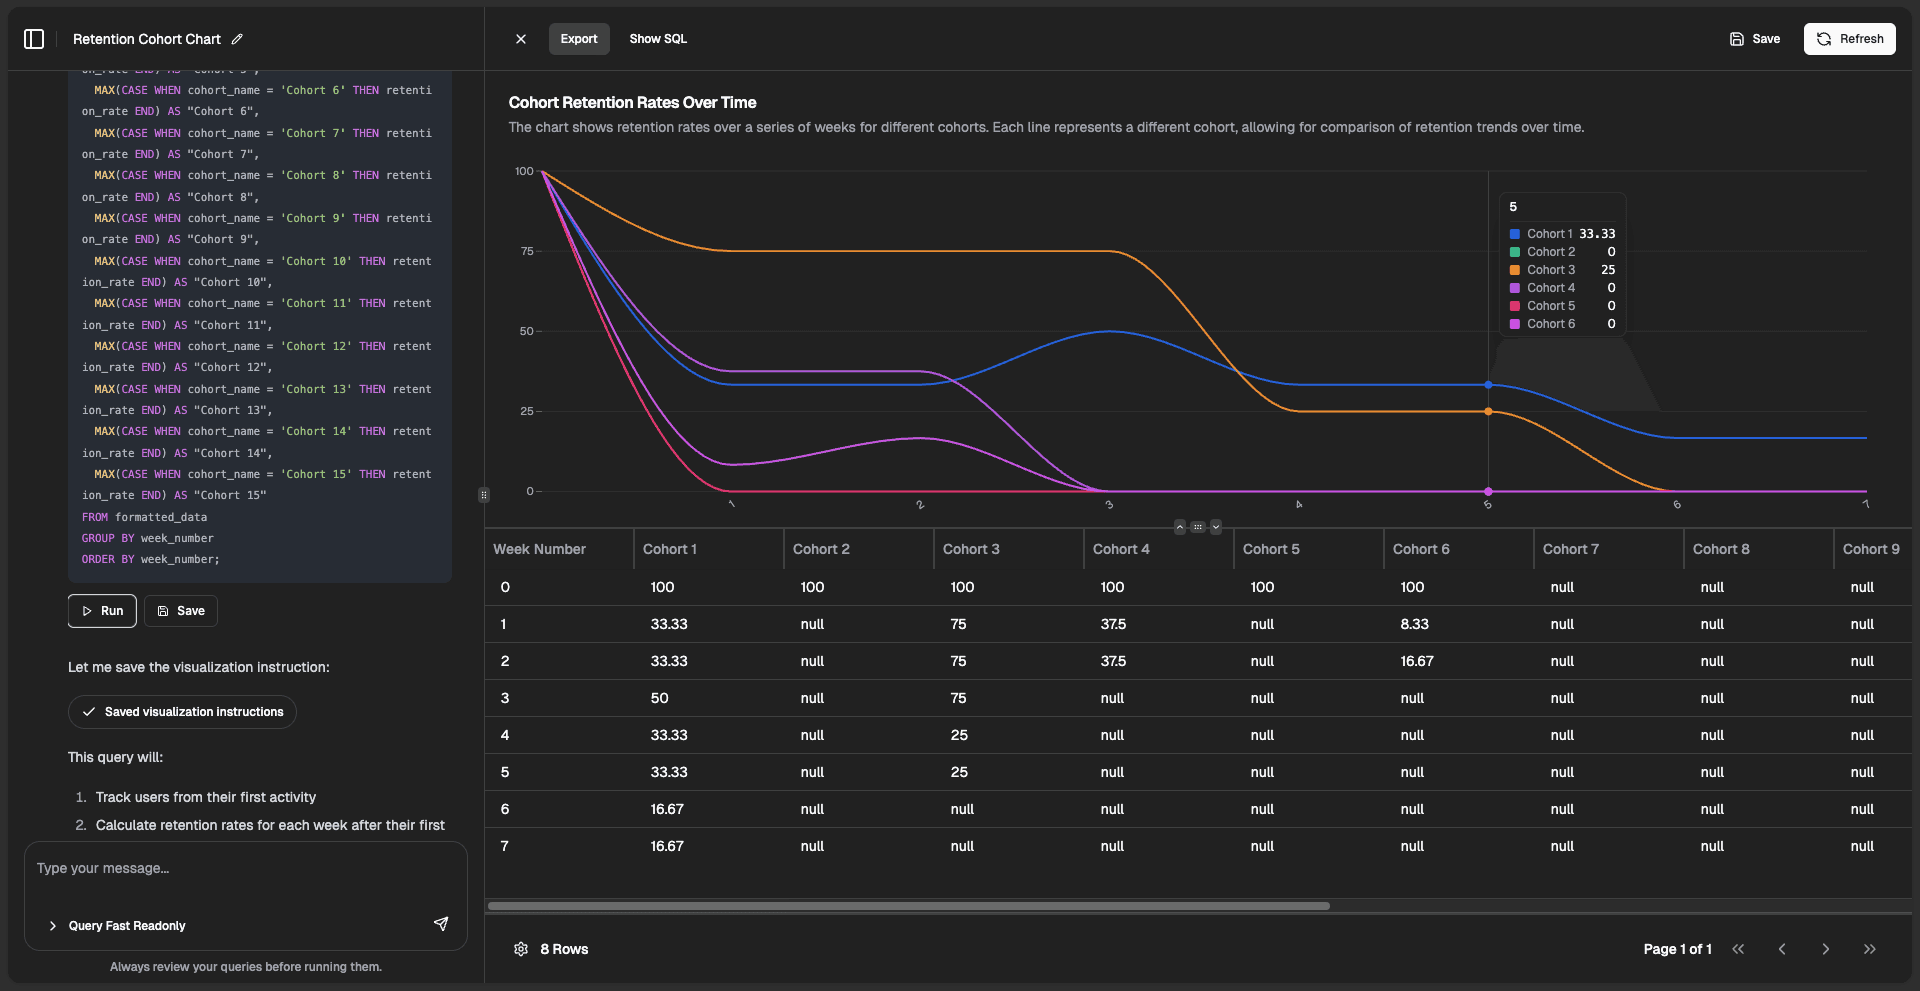Viewport: 1920px width, 991px height.
Task: Collapse chart using the up chevron
Action: coord(1180,527)
